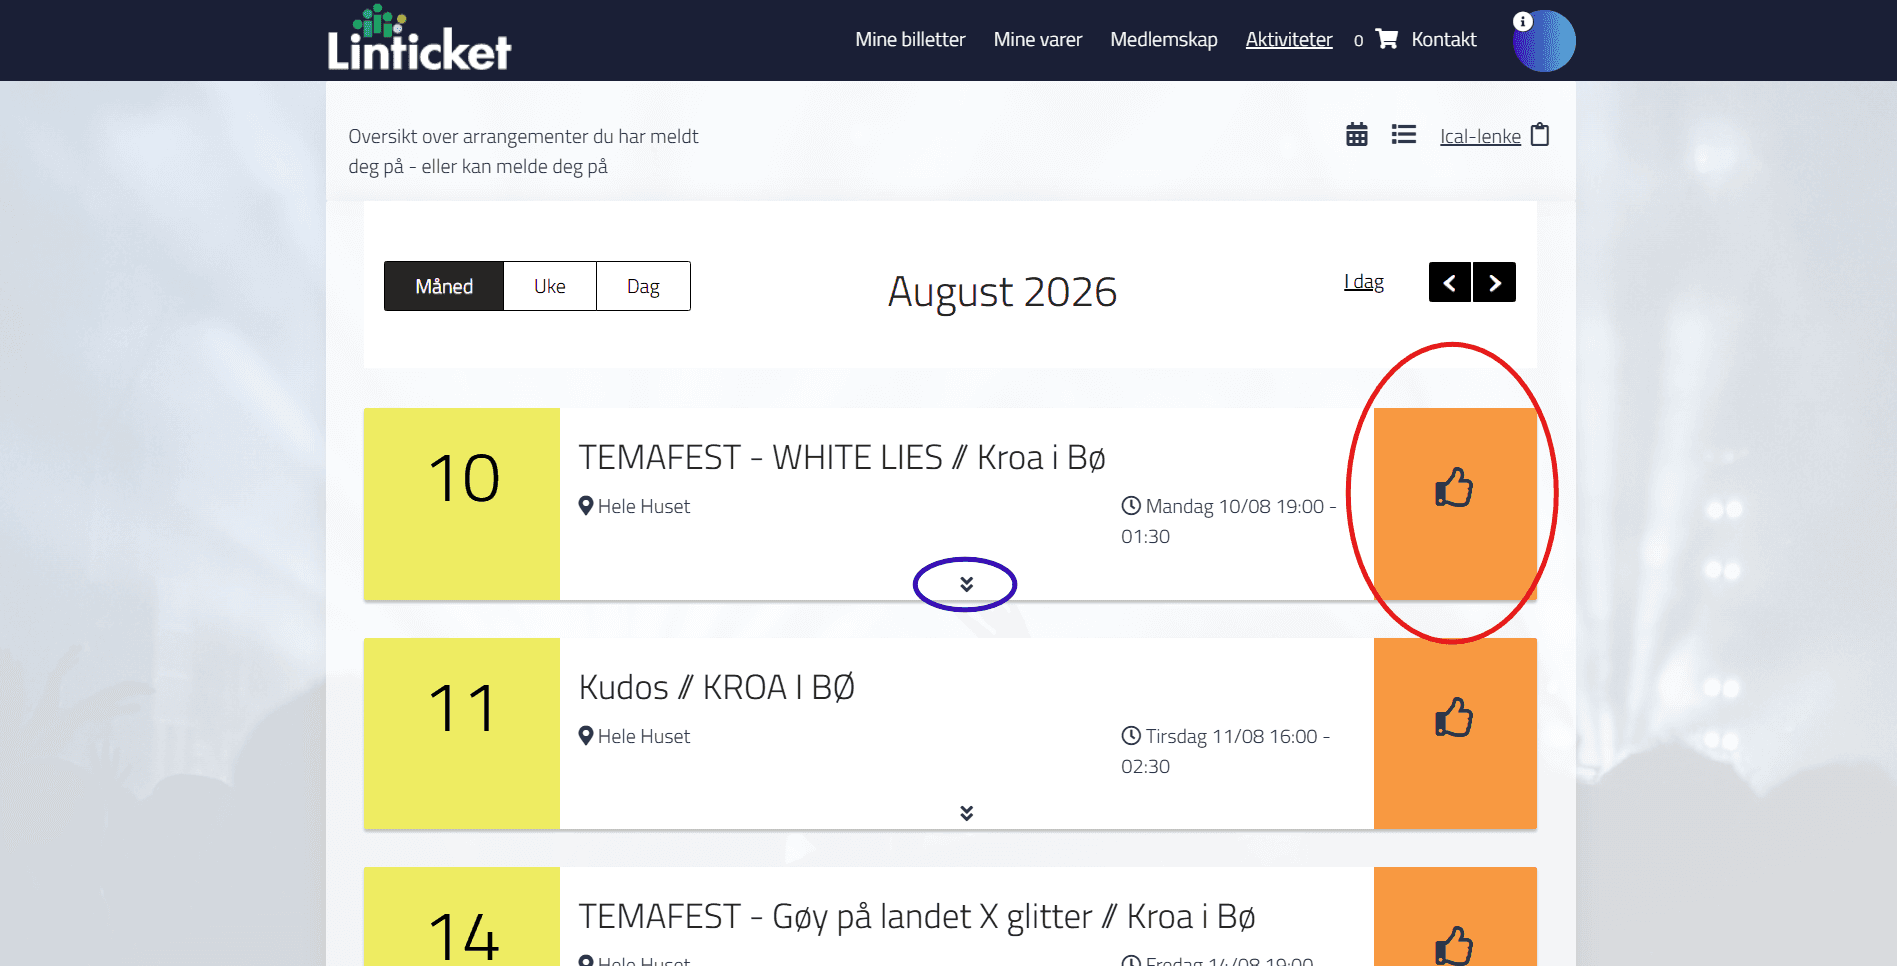Viewport: 1897px width, 966px height.
Task: Select the Uke view toggle
Action: point(550,286)
